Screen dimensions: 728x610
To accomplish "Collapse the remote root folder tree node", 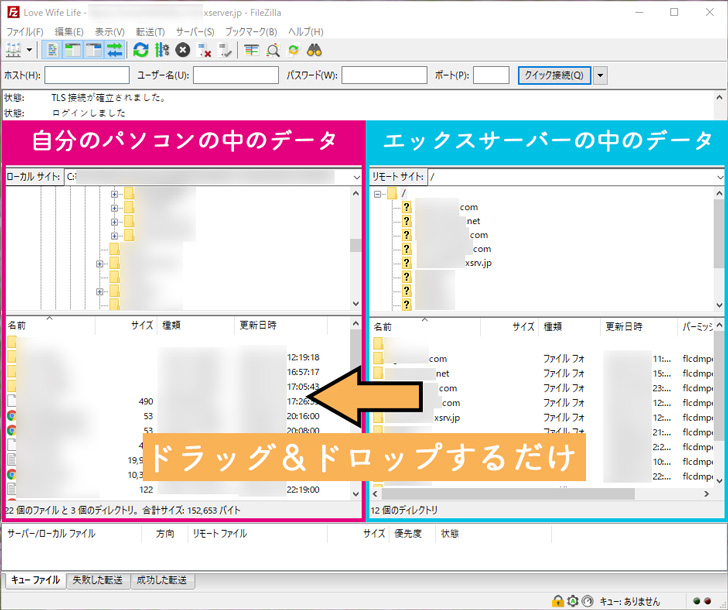I will [378, 194].
